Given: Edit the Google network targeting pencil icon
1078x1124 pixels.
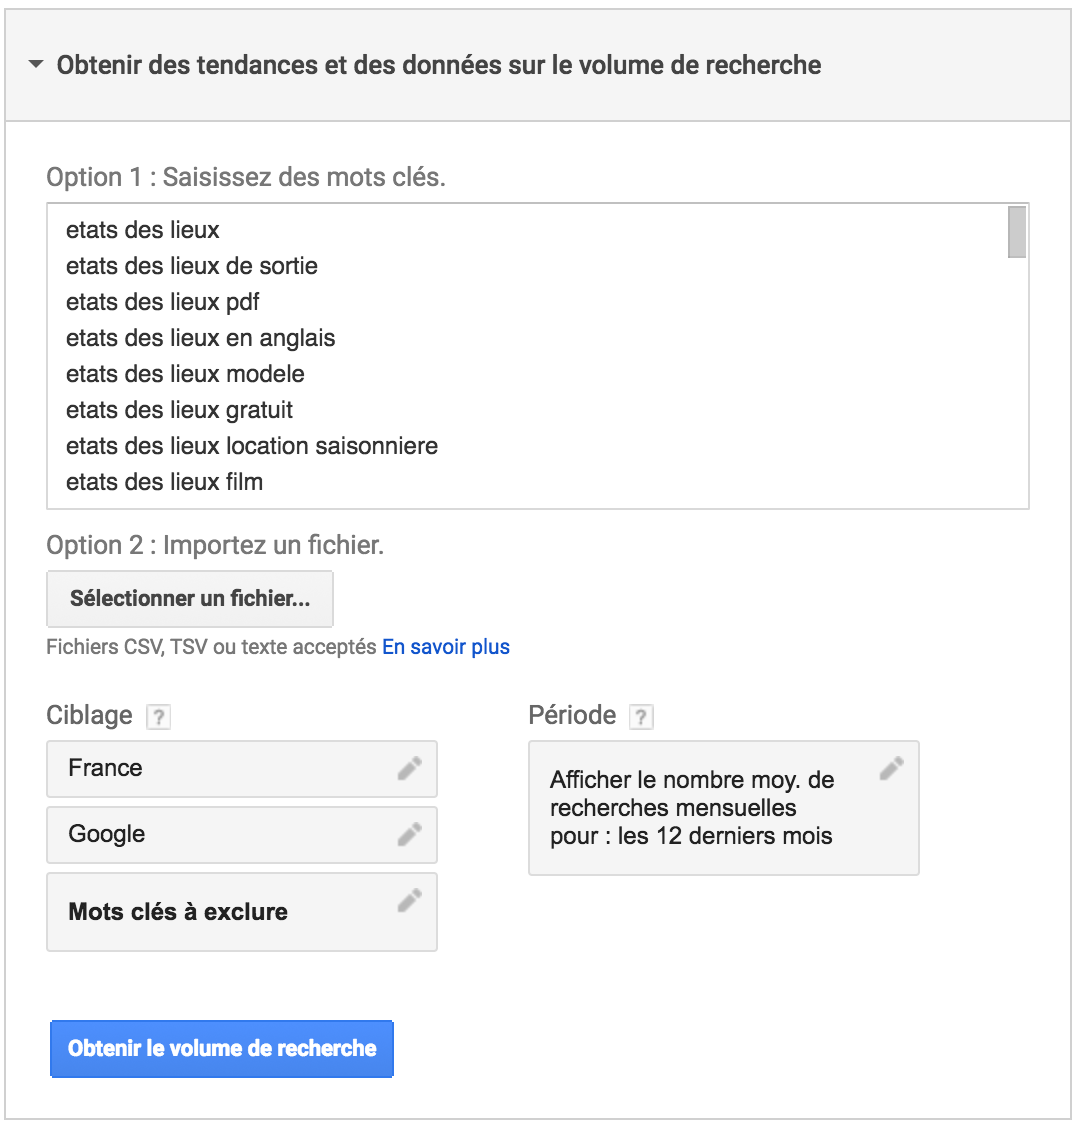Looking at the screenshot, I should click(x=410, y=834).
